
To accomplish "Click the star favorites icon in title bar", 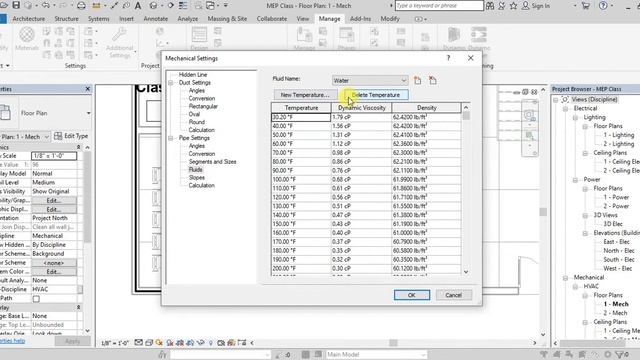I will pos(513,6).
